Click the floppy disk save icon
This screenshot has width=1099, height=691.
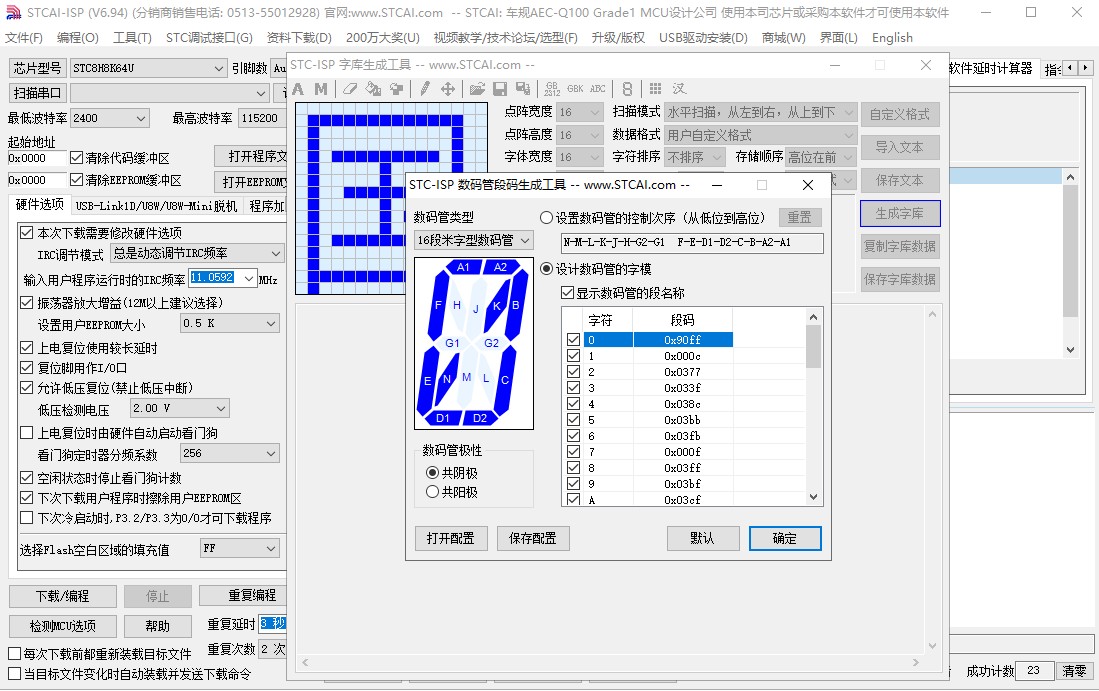[x=500, y=89]
